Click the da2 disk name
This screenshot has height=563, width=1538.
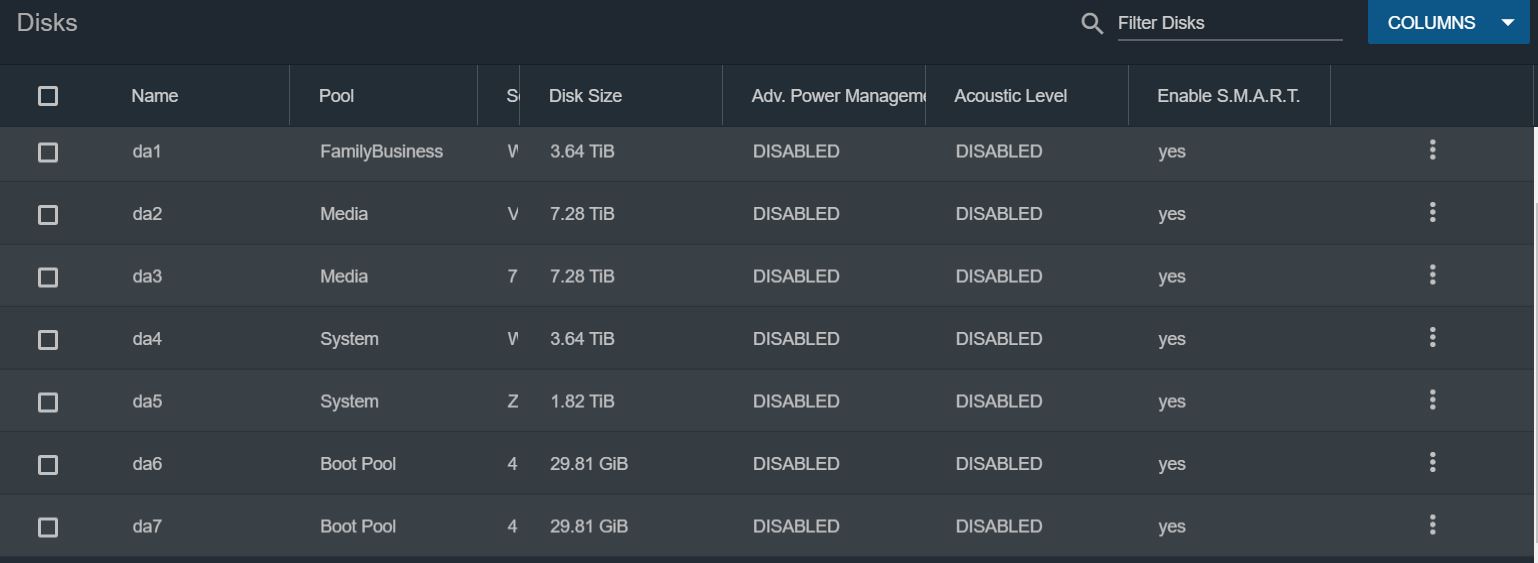(x=147, y=214)
